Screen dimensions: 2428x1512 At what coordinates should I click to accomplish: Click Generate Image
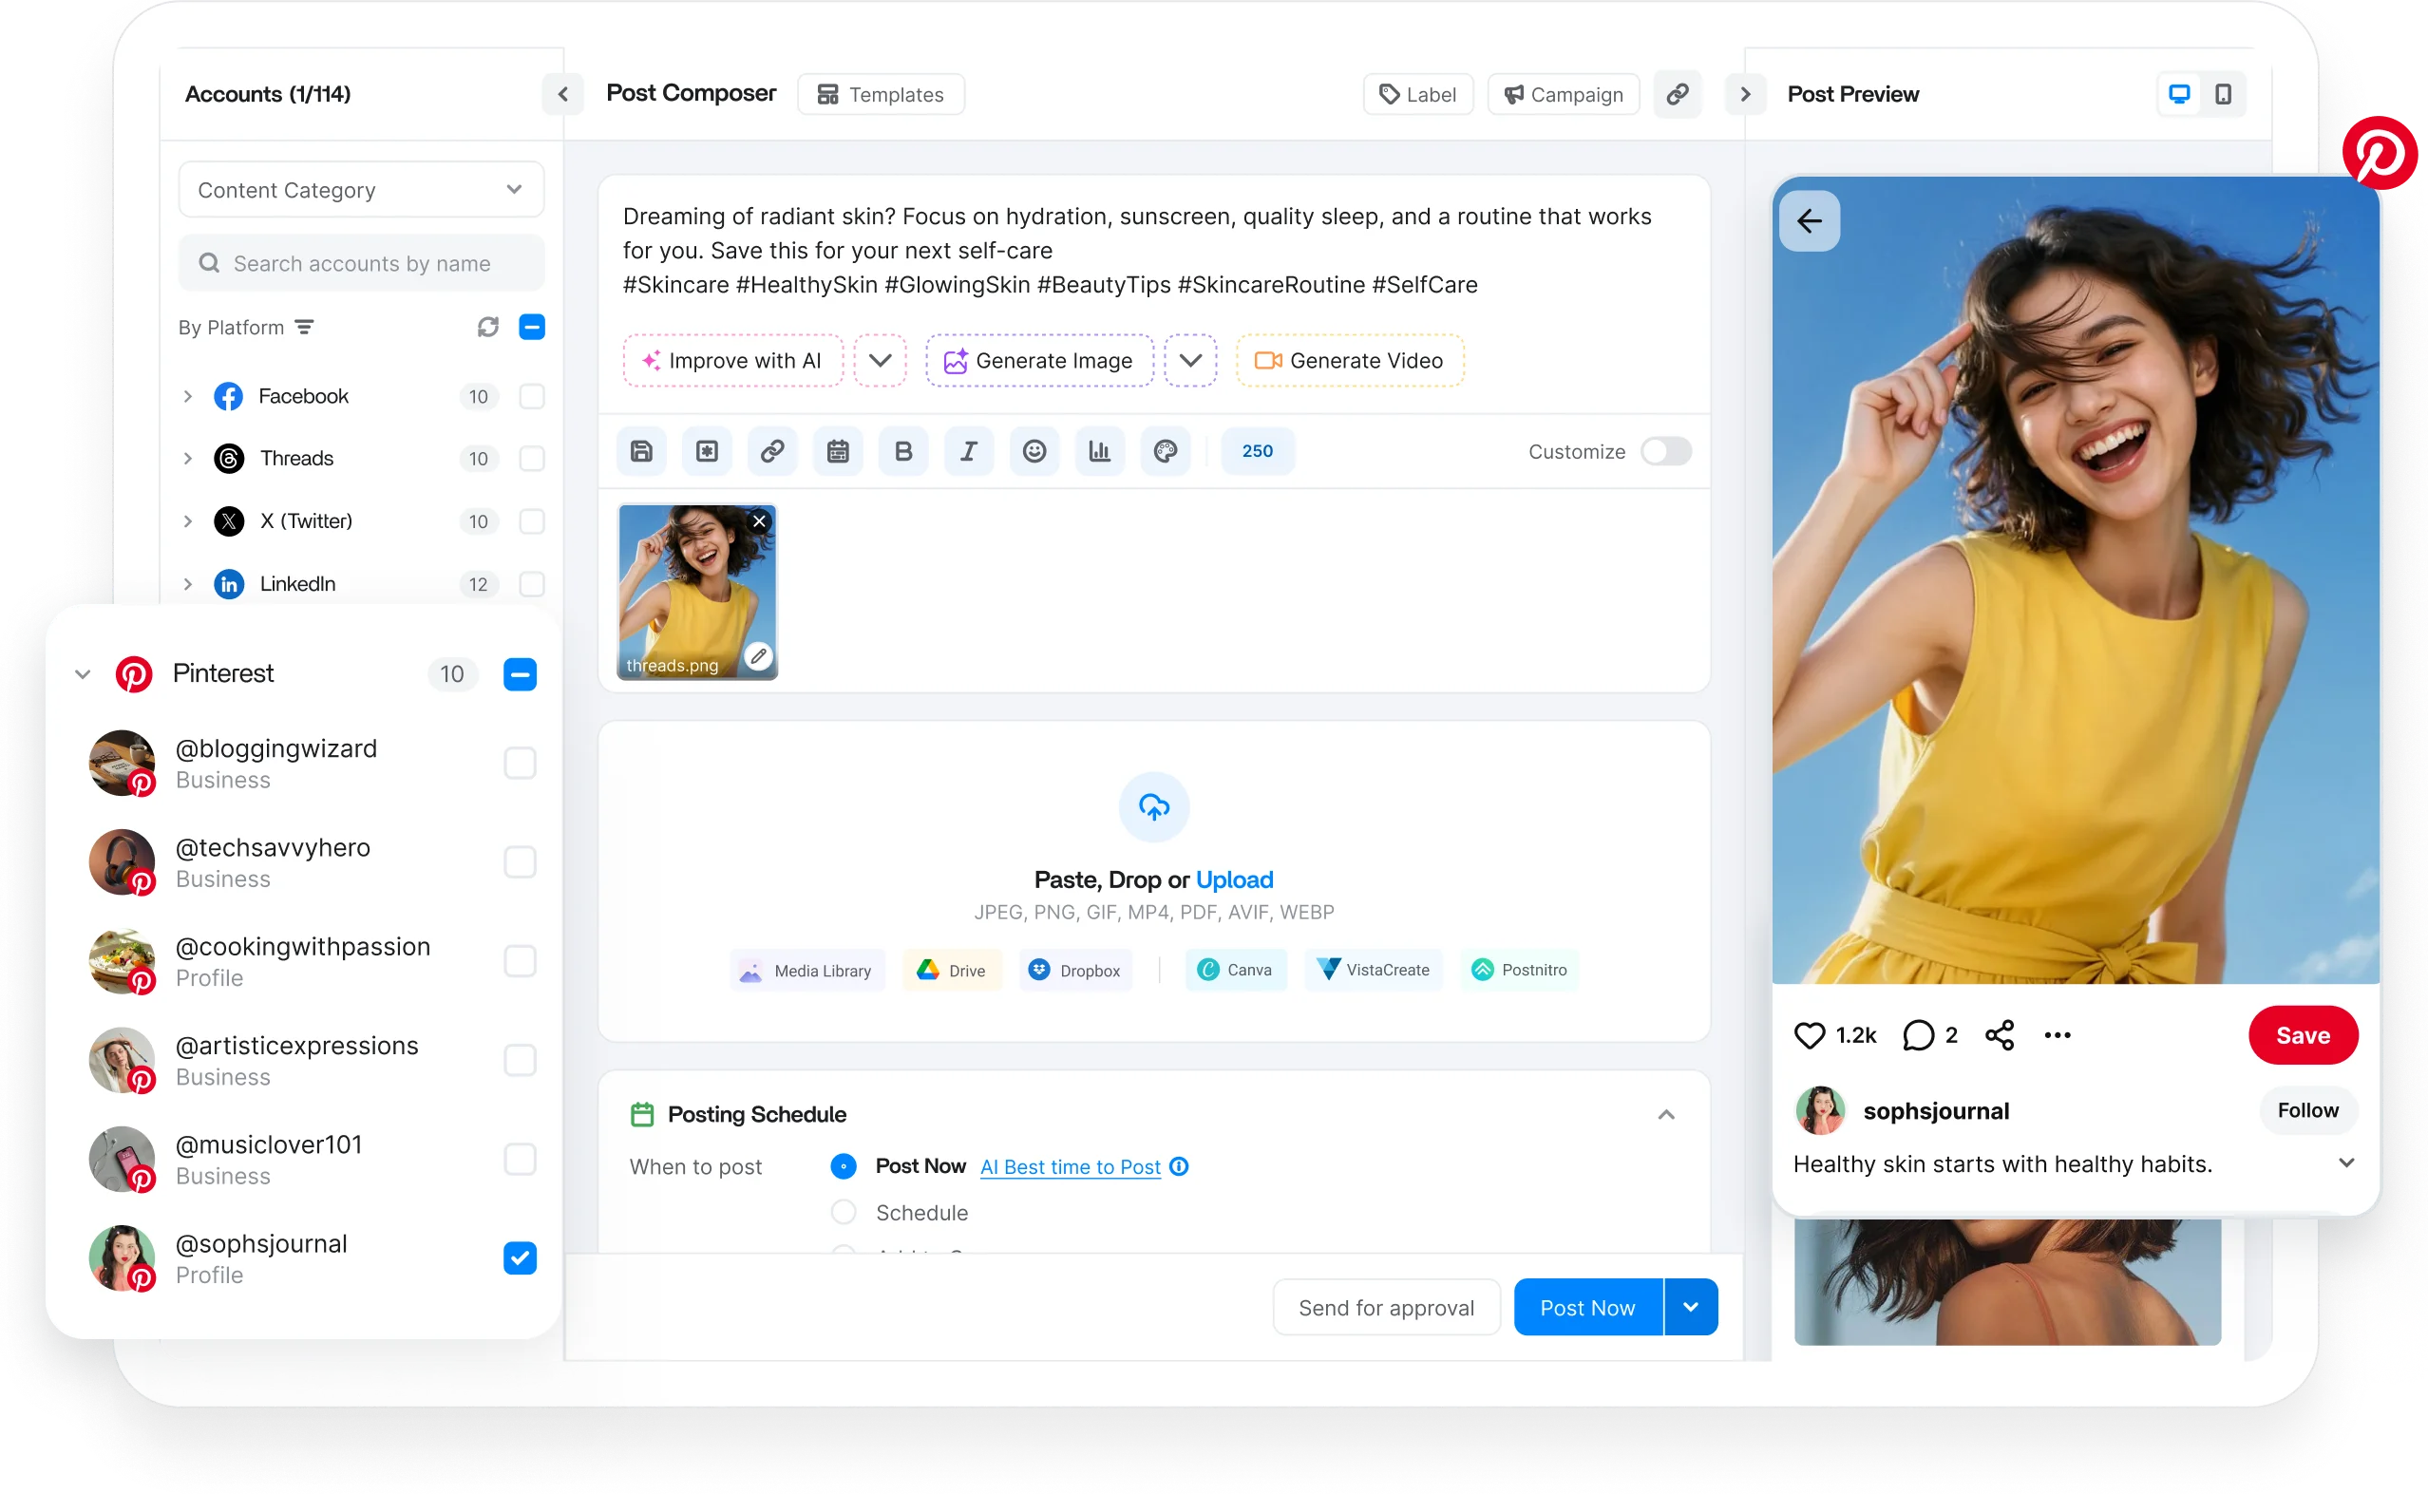pos(1039,360)
